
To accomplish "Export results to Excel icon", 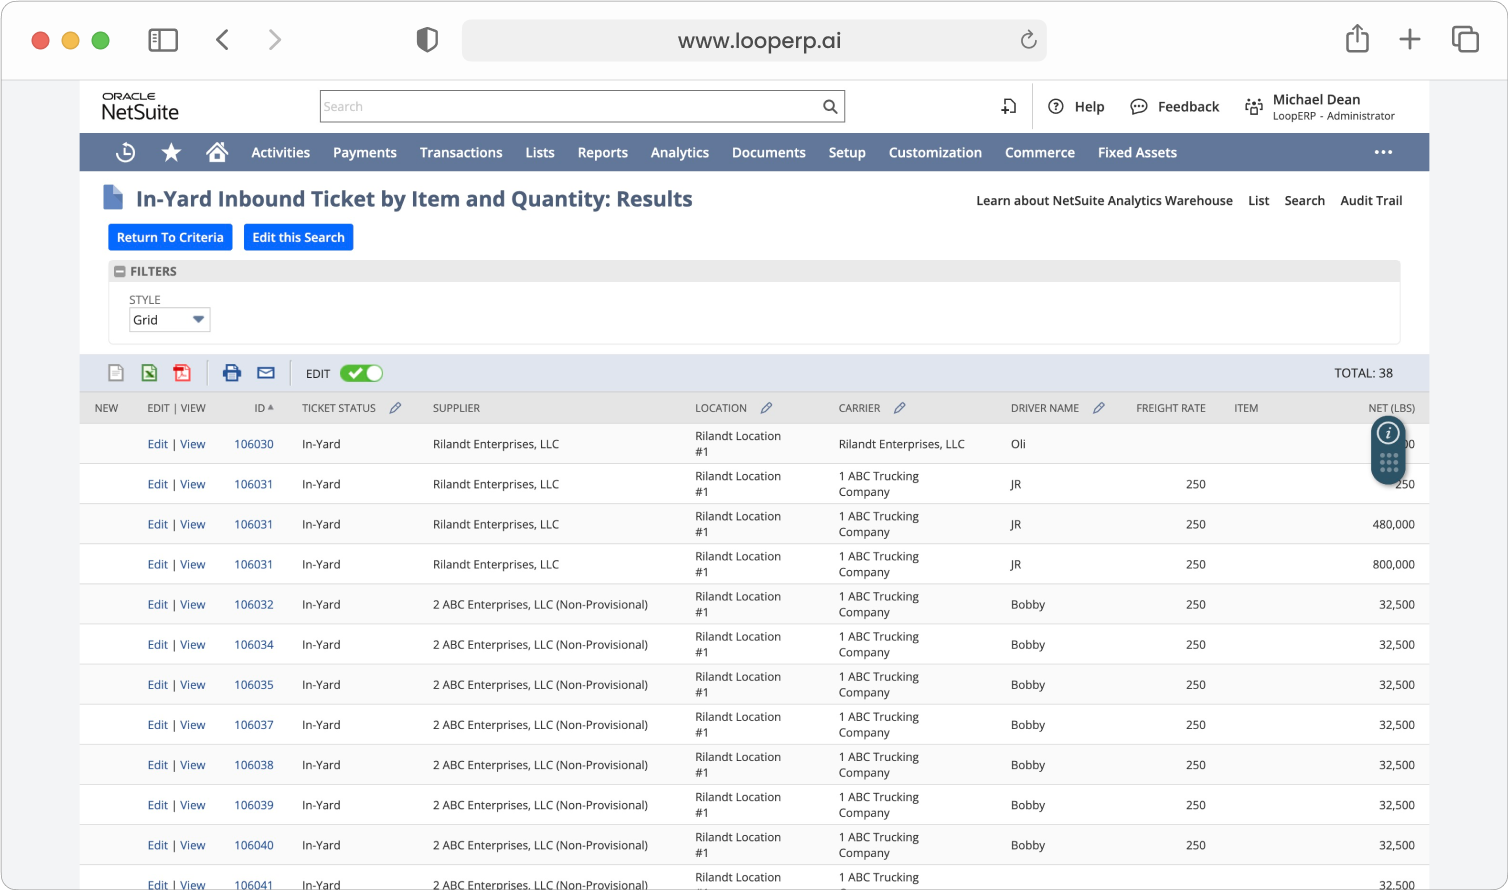I will point(149,373).
